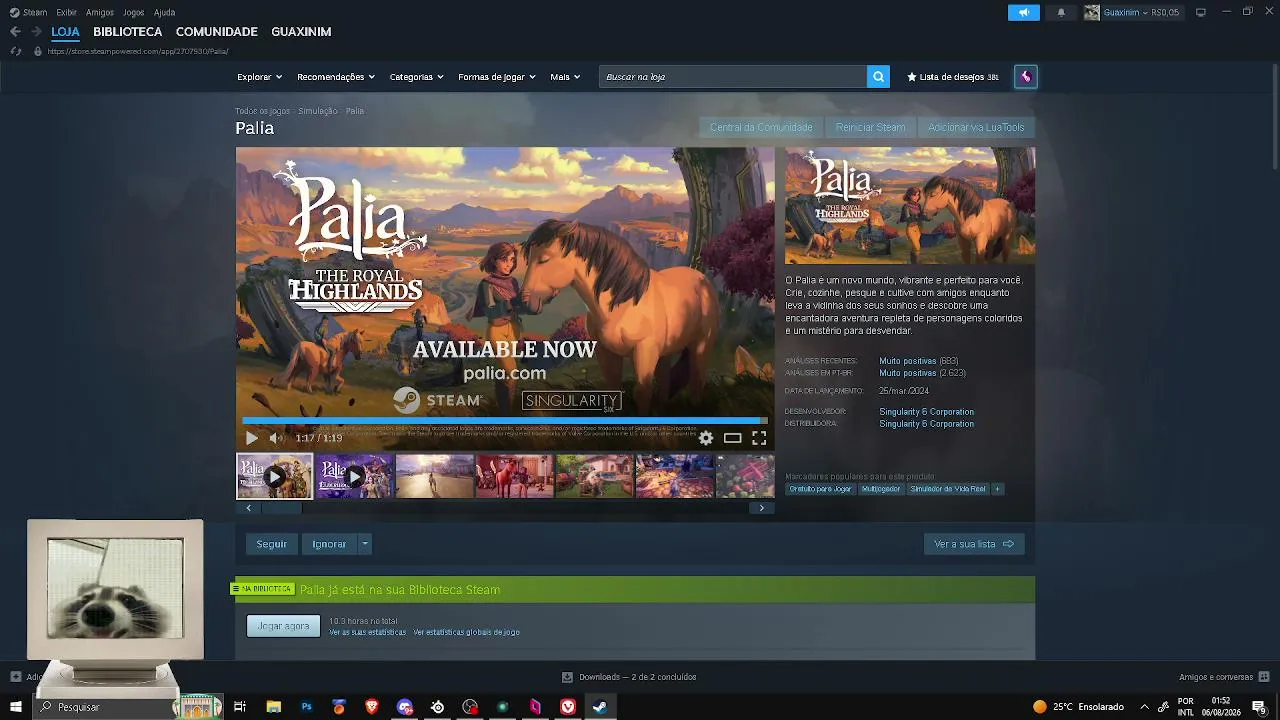1280x720 pixels.
Task: Switch to the COMUNIDADE tab
Action: coord(216,32)
